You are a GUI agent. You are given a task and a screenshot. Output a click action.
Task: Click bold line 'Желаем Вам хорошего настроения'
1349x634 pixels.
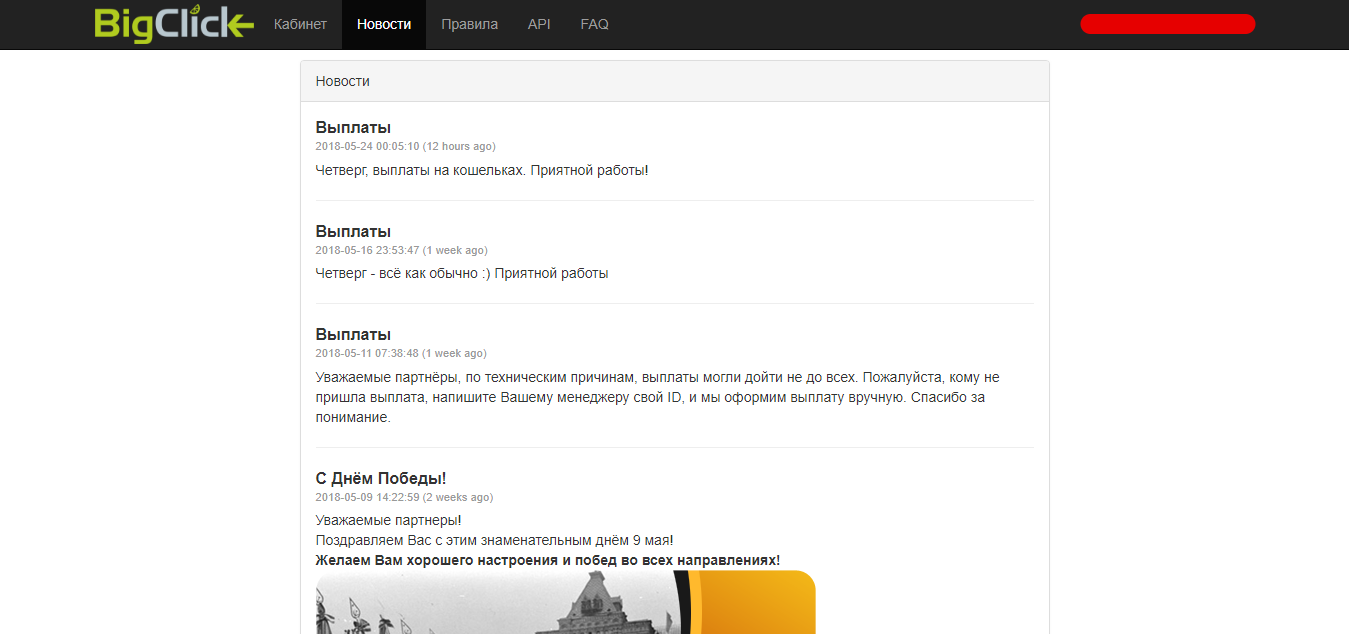point(548,560)
